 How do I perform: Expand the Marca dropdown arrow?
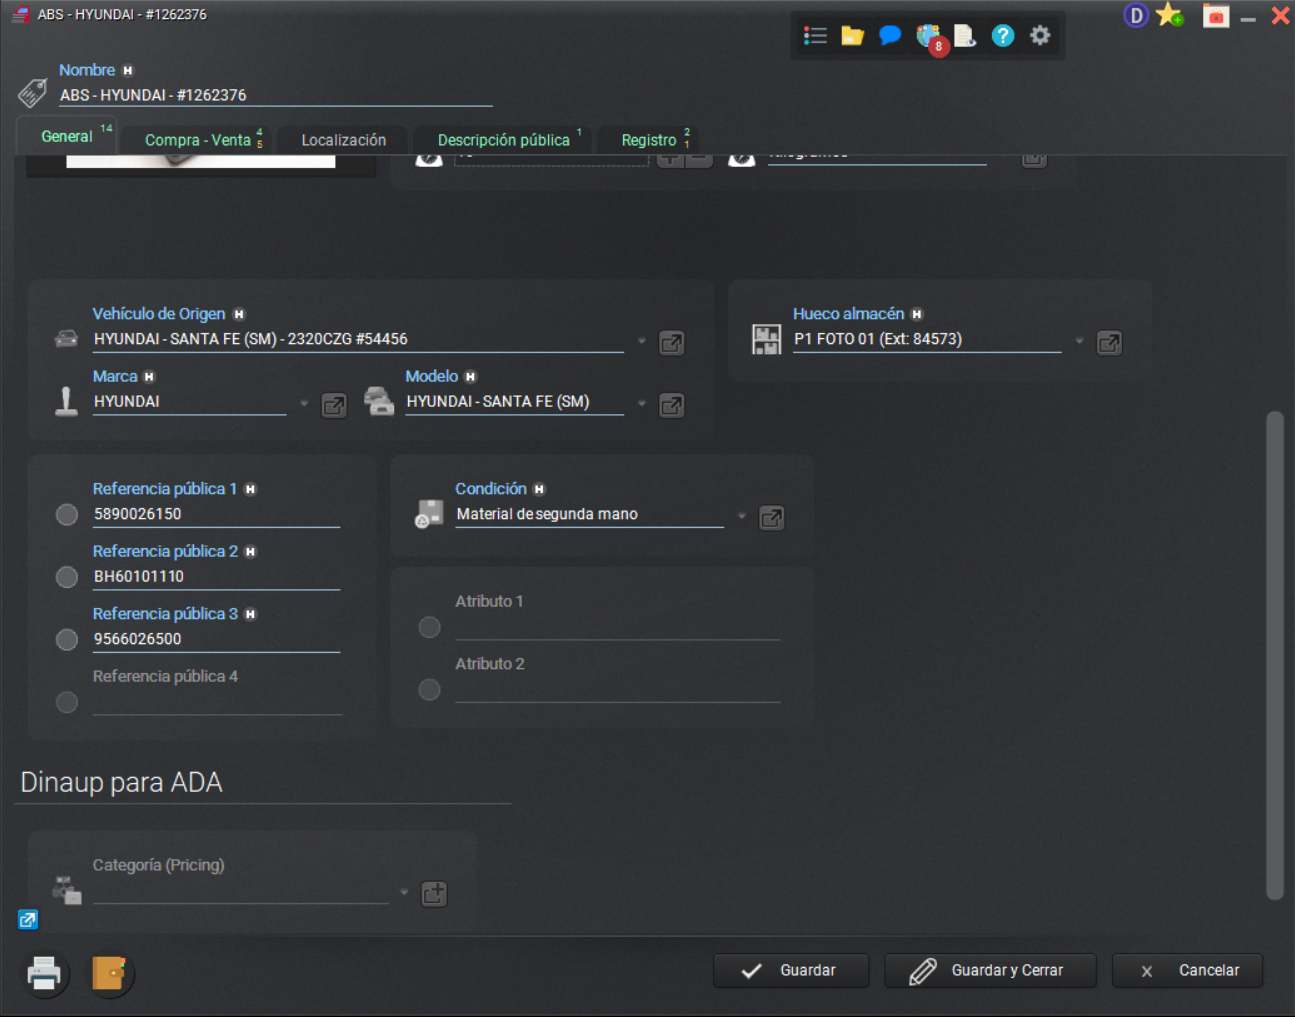click(304, 404)
